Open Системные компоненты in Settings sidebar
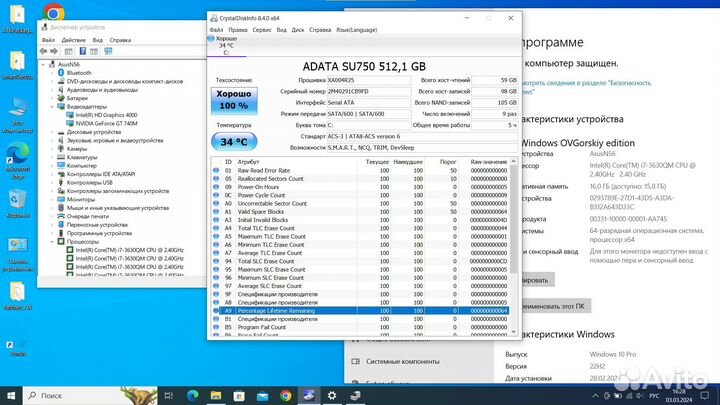The image size is (720, 405). 403,362
